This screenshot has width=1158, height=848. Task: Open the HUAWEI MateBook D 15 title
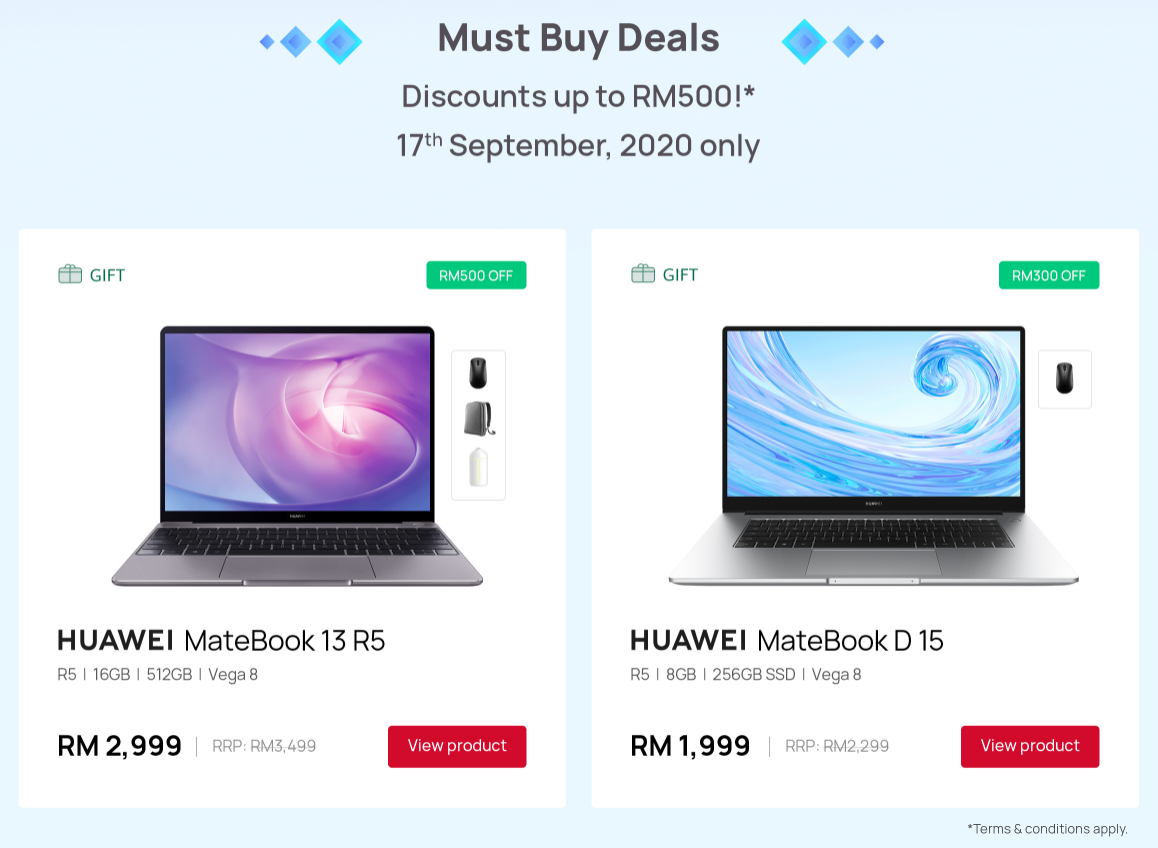click(787, 640)
